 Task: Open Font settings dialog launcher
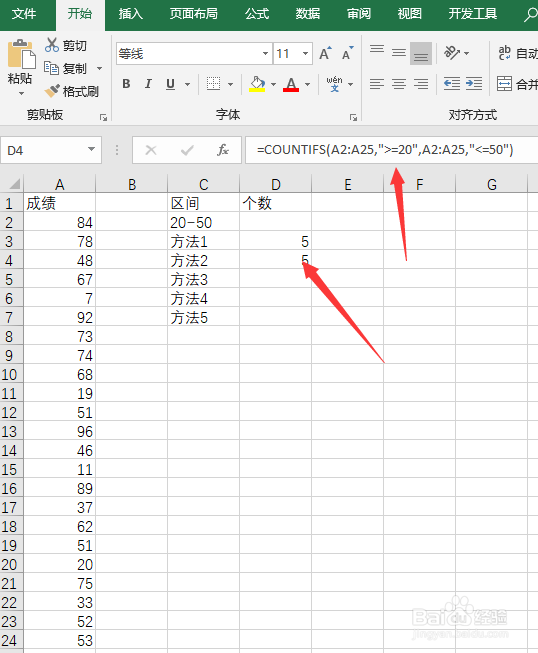[x=354, y=118]
